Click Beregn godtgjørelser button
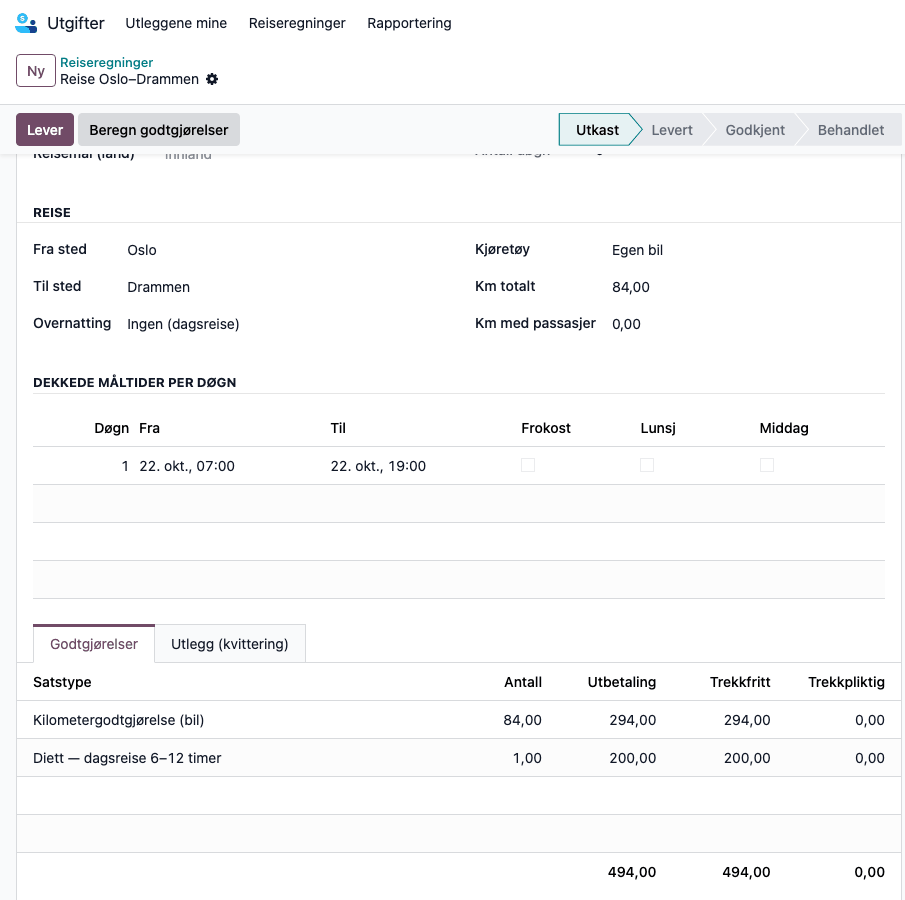 (159, 130)
